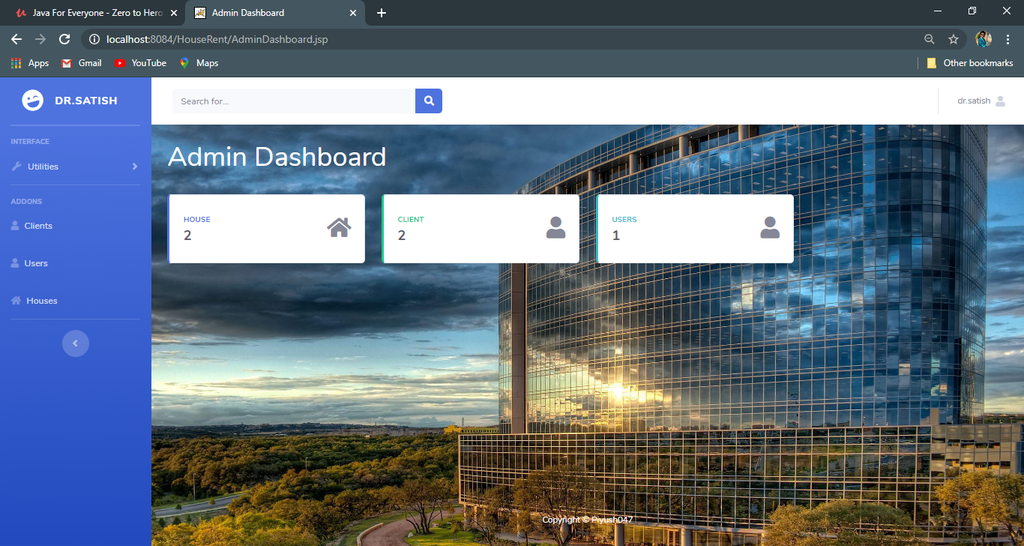Select the USERS card label
The height and width of the screenshot is (546, 1024).
(x=624, y=219)
